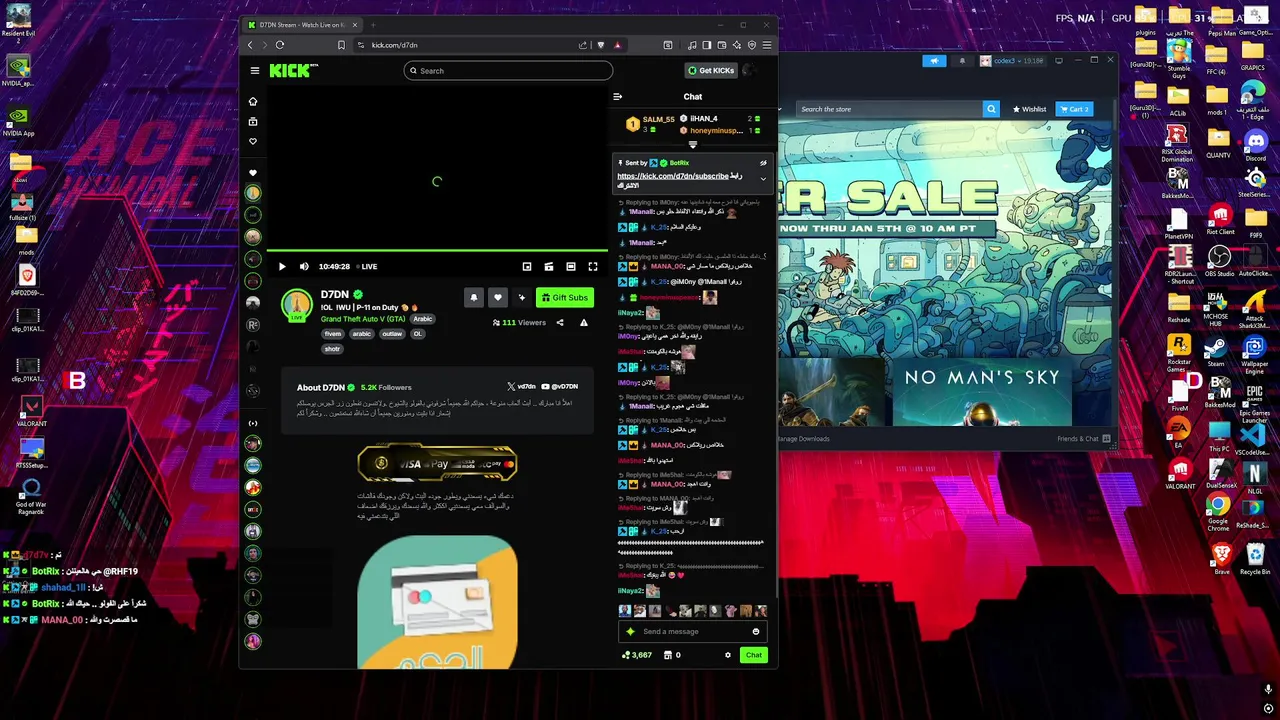Open Grand Theft Auto V (GTA) category link
Image resolution: width=1280 pixels, height=720 pixels.
(x=363, y=319)
